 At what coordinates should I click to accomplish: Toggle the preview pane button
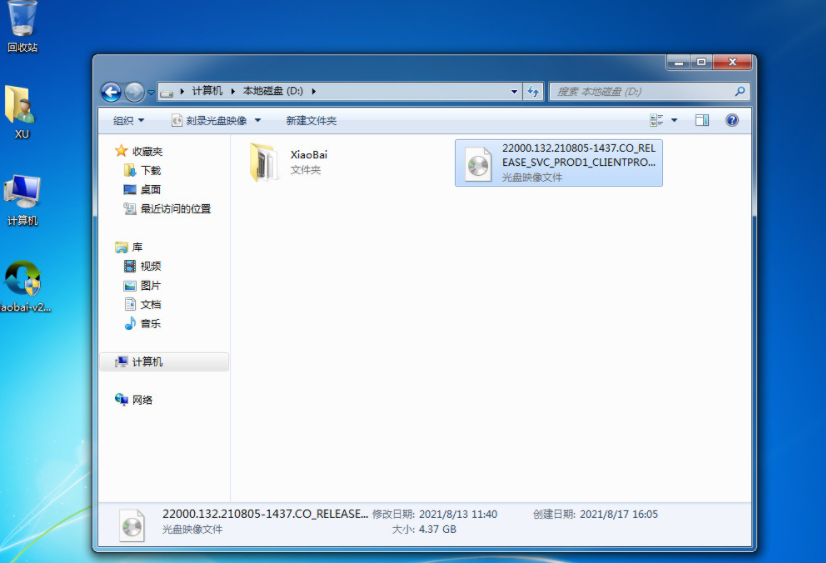point(702,120)
